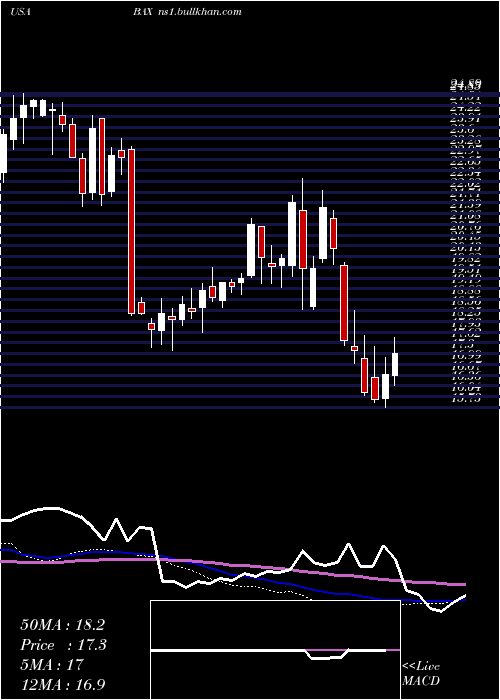Click the <<Live MACD label
The image size is (500, 700).
click(421, 674)
